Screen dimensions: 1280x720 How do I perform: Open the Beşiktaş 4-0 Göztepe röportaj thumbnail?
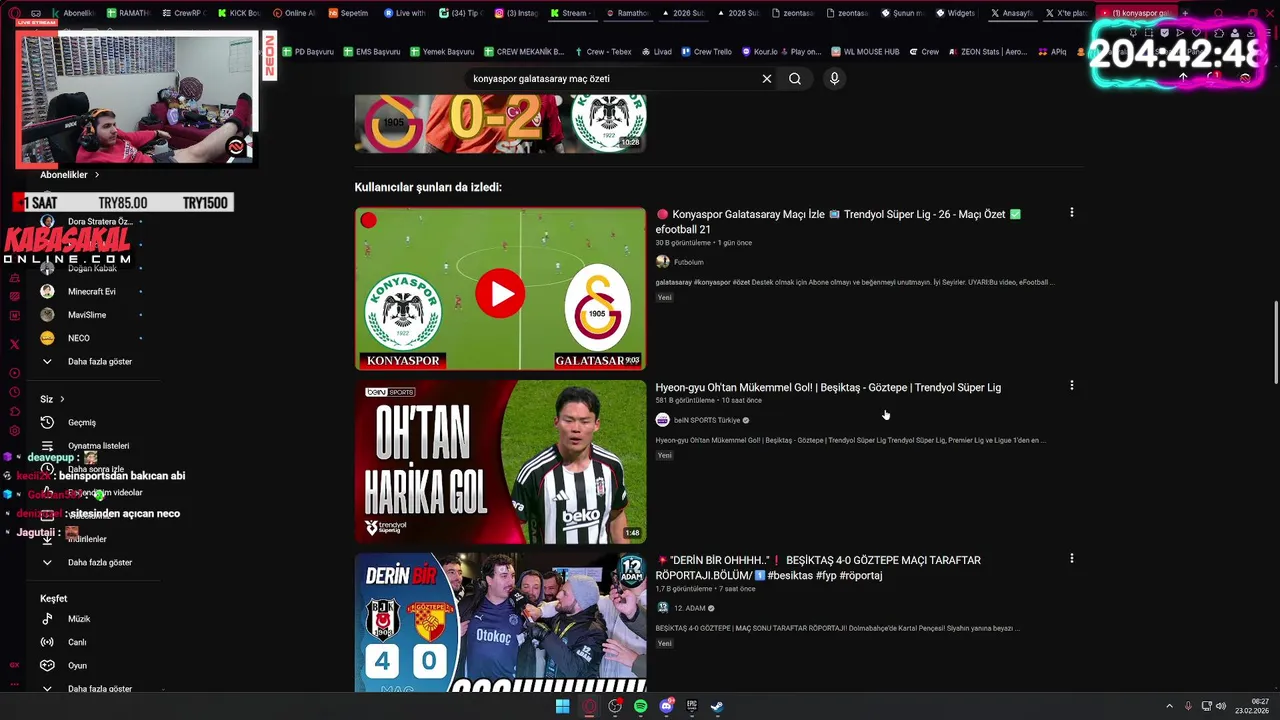pos(500,623)
